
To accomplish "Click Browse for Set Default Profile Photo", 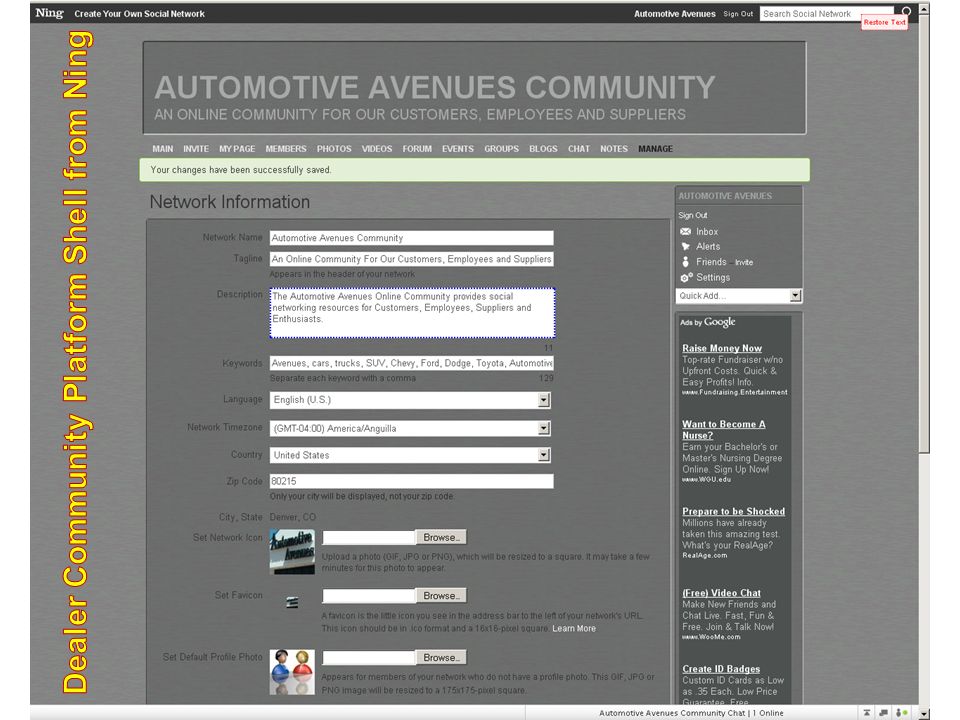I will [441, 657].
